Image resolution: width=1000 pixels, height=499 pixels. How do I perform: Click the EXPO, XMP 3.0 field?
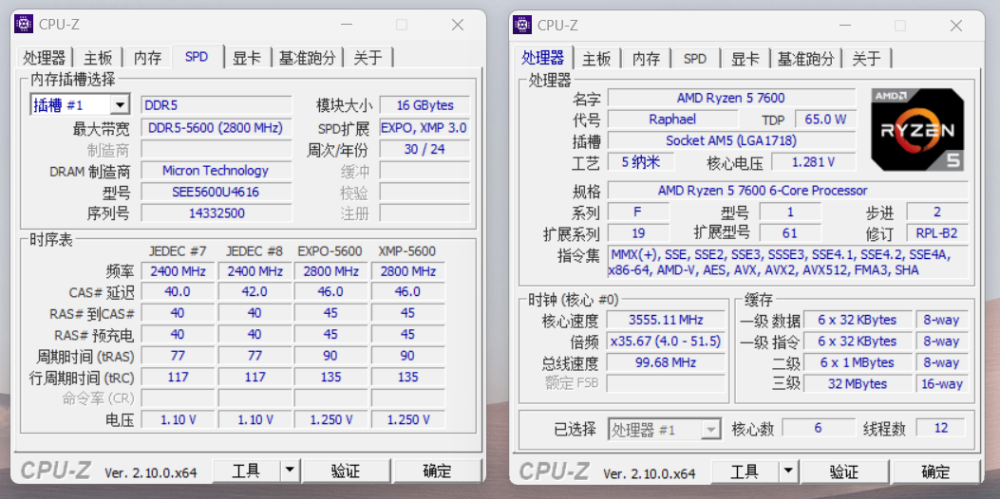pyautogui.click(x=425, y=128)
